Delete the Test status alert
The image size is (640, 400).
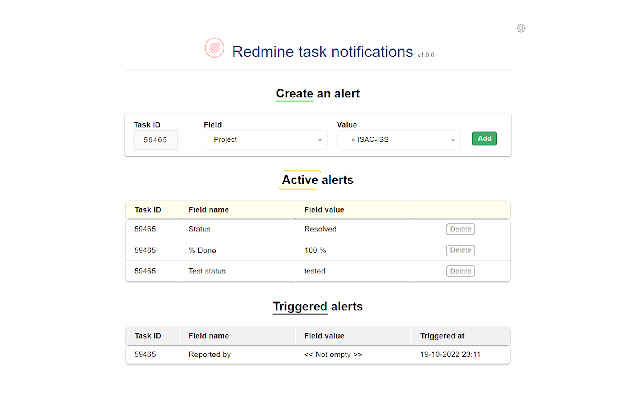point(460,271)
